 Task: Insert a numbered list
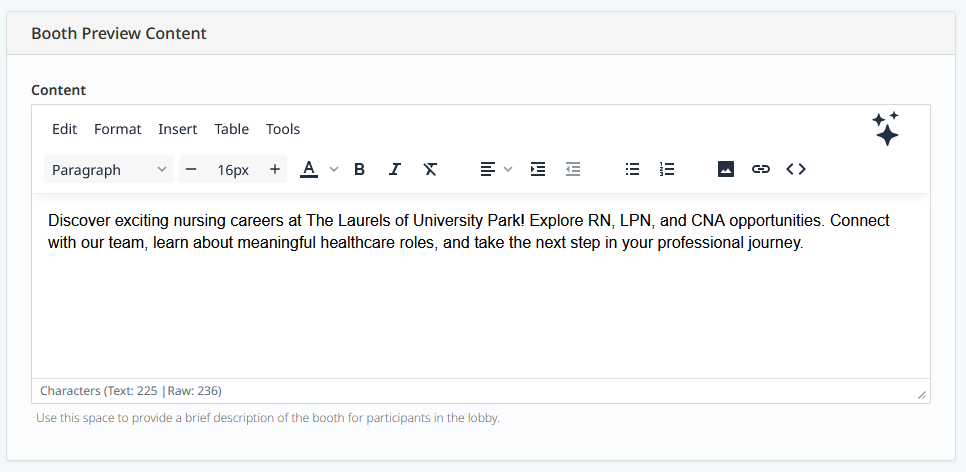click(x=667, y=169)
